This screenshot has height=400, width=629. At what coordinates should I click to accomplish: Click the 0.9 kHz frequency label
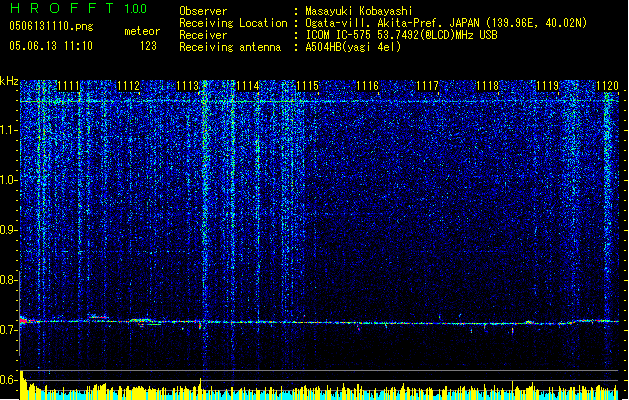click(9, 230)
